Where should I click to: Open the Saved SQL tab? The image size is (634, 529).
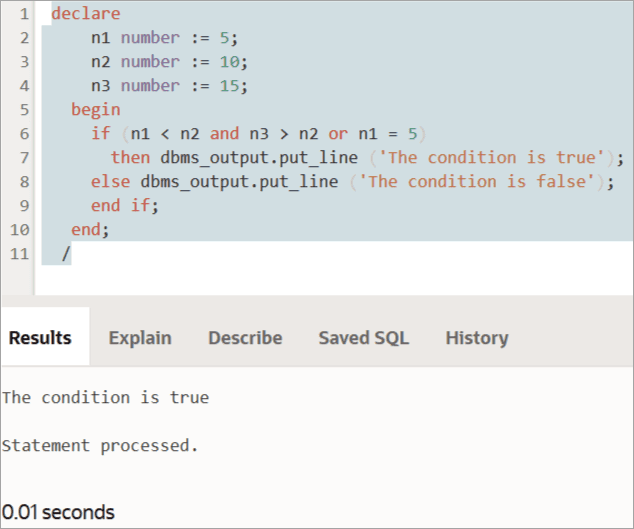tap(364, 337)
